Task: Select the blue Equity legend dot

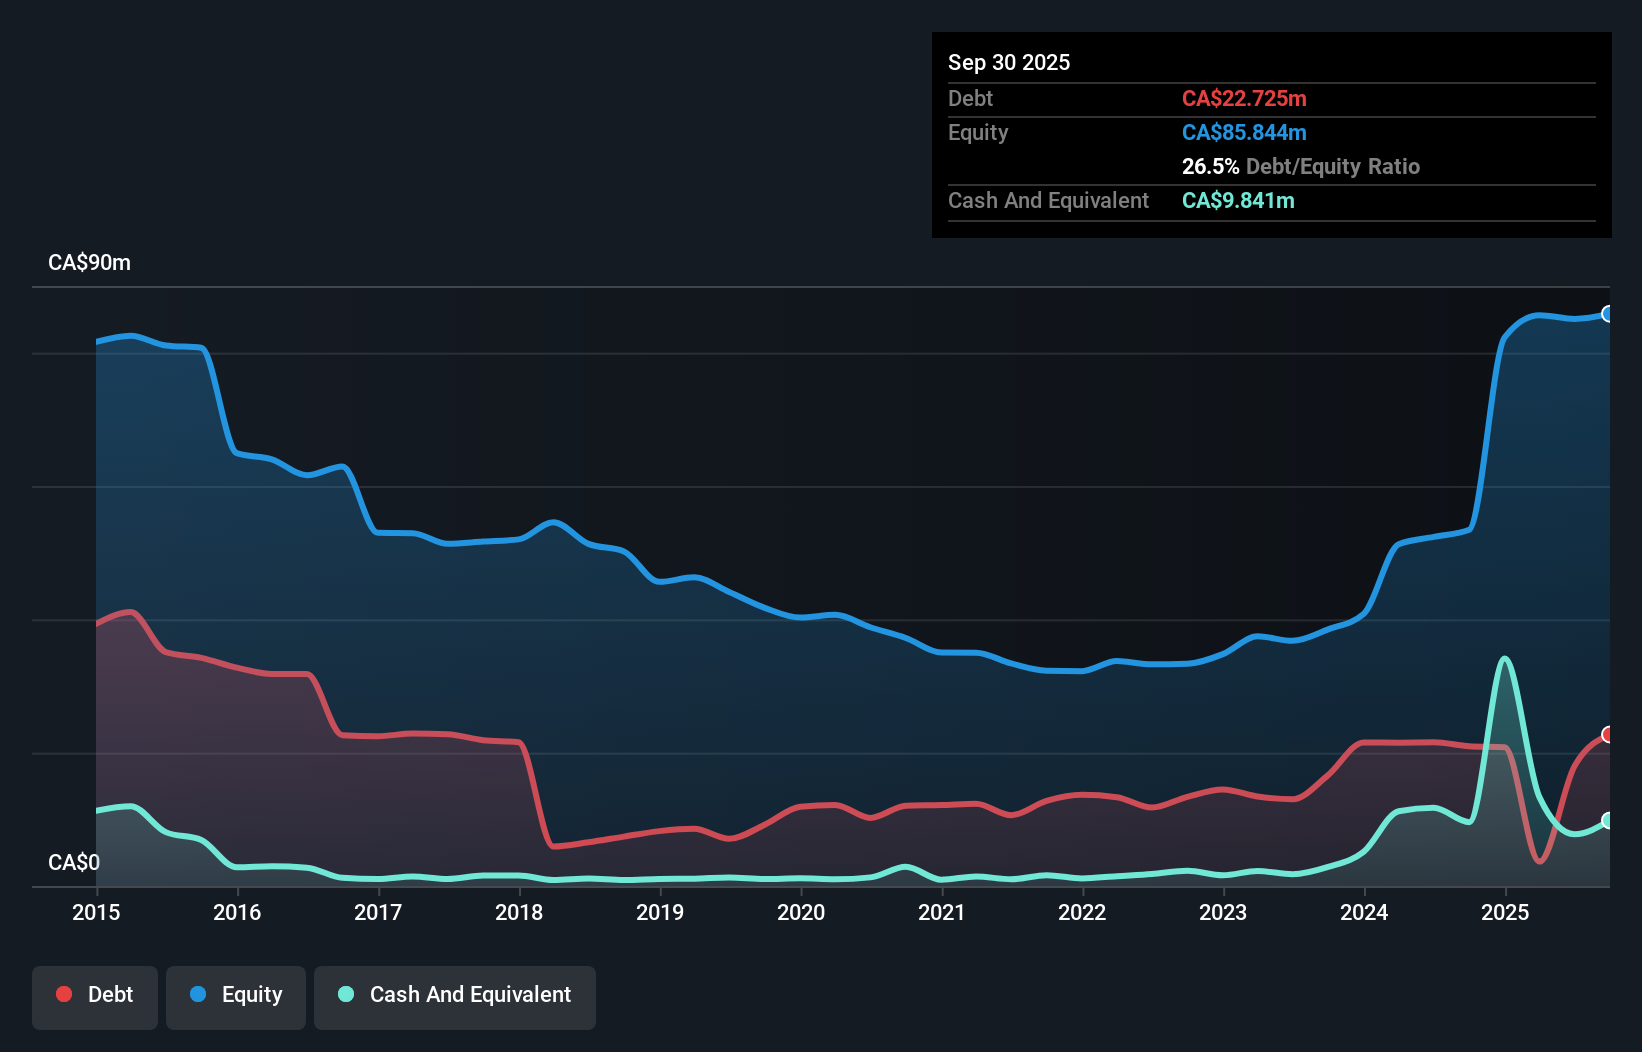Action: 199,994
